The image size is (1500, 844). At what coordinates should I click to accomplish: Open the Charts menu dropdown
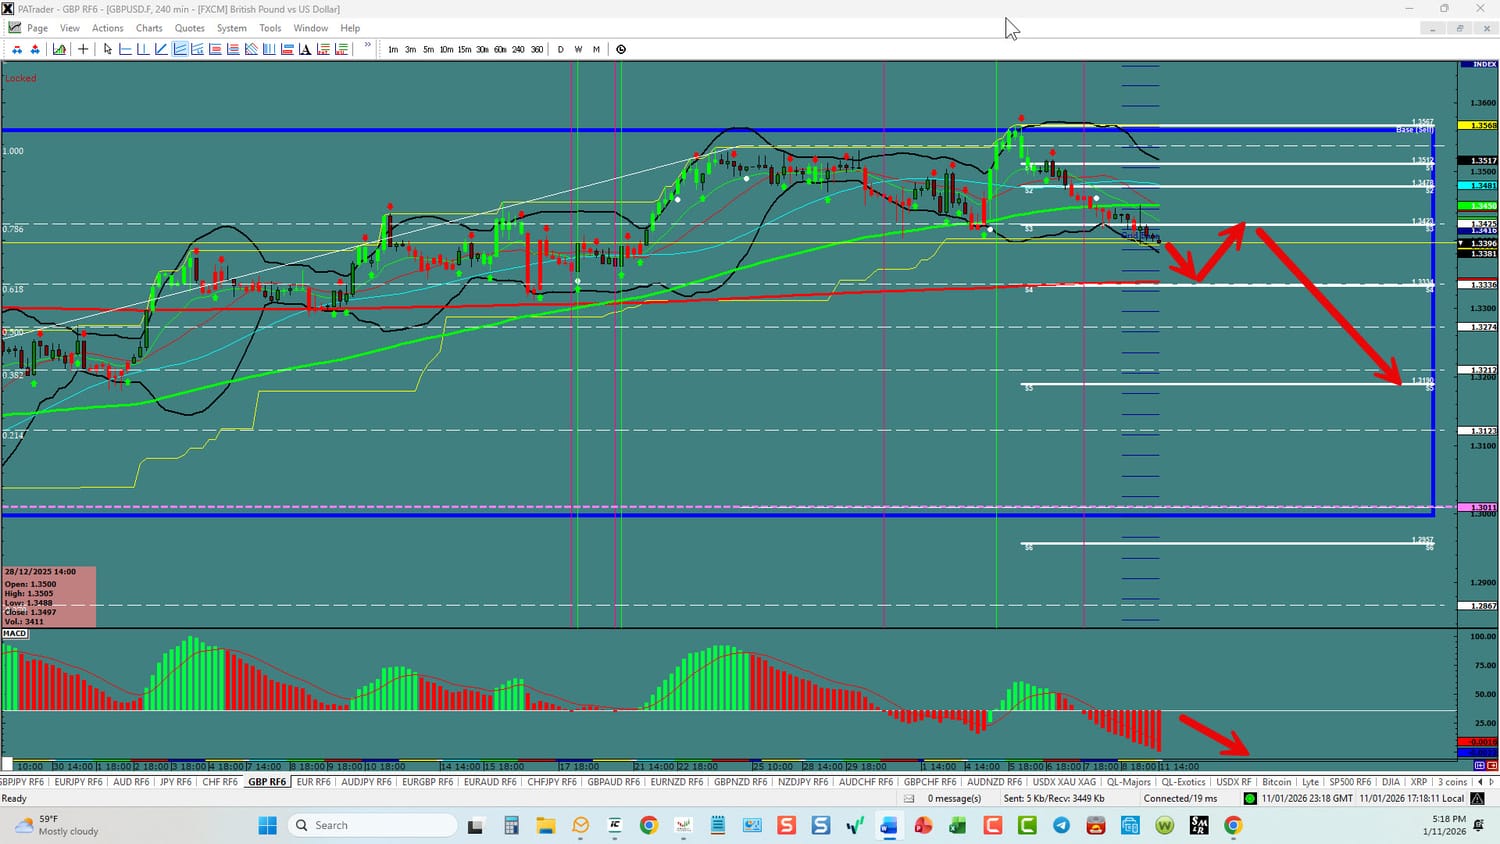click(149, 28)
